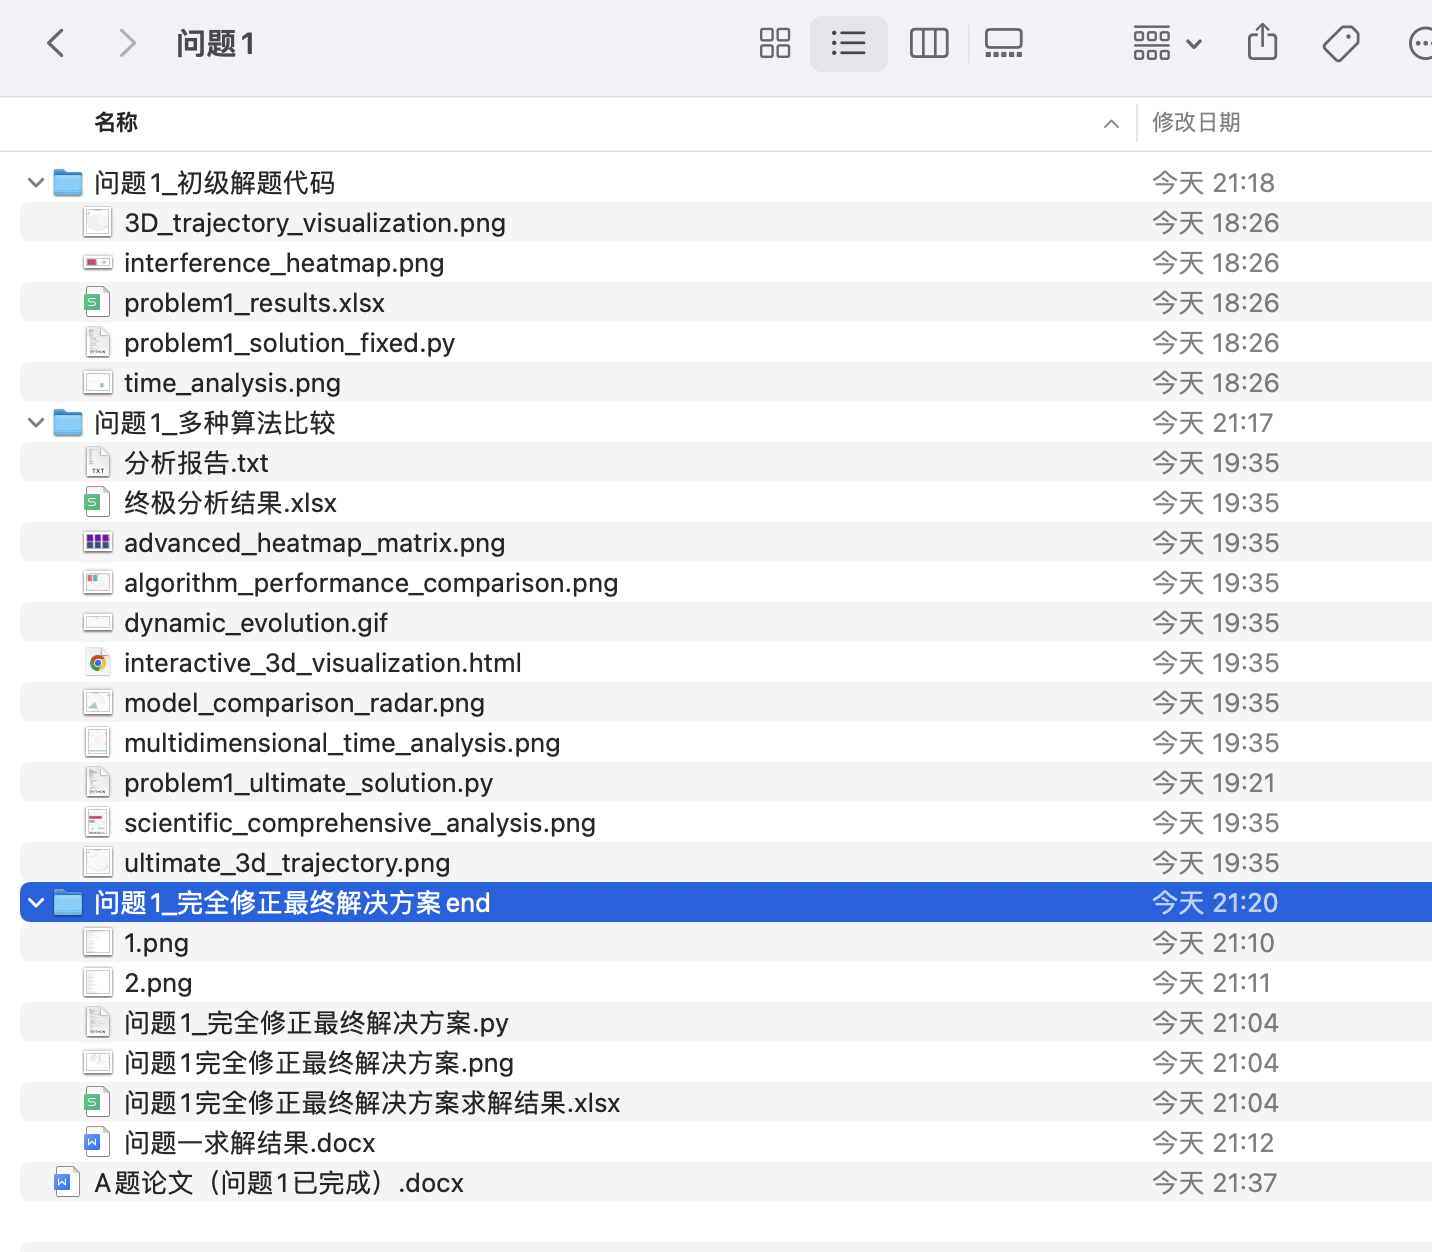Switch to column view
Image resolution: width=1432 pixels, height=1252 pixels.
pos(929,43)
